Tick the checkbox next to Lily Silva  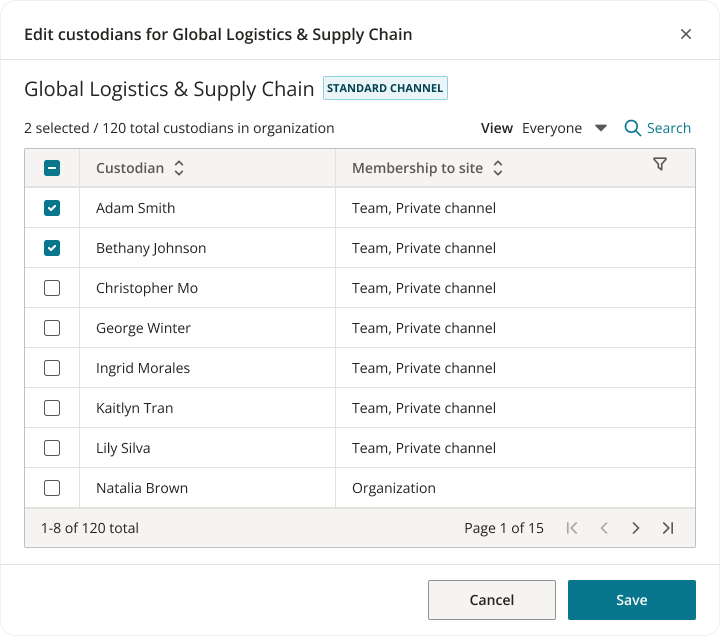coord(52,448)
